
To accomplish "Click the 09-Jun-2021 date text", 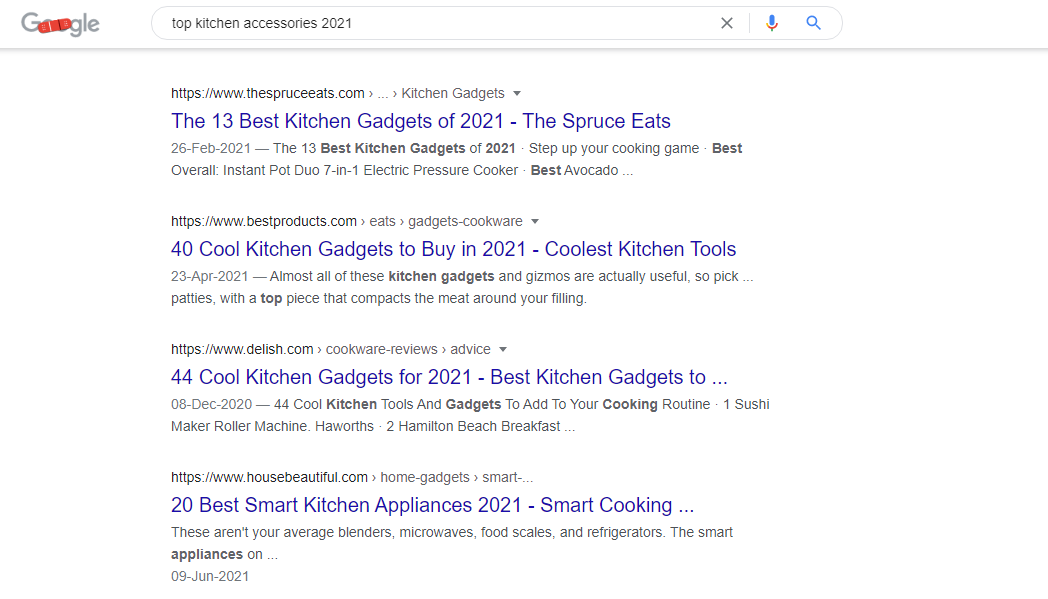I will pos(210,576).
